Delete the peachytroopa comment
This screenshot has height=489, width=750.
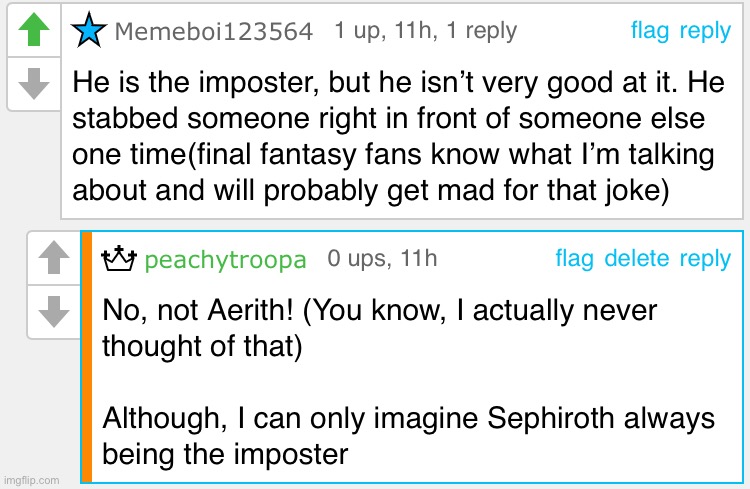pos(637,259)
